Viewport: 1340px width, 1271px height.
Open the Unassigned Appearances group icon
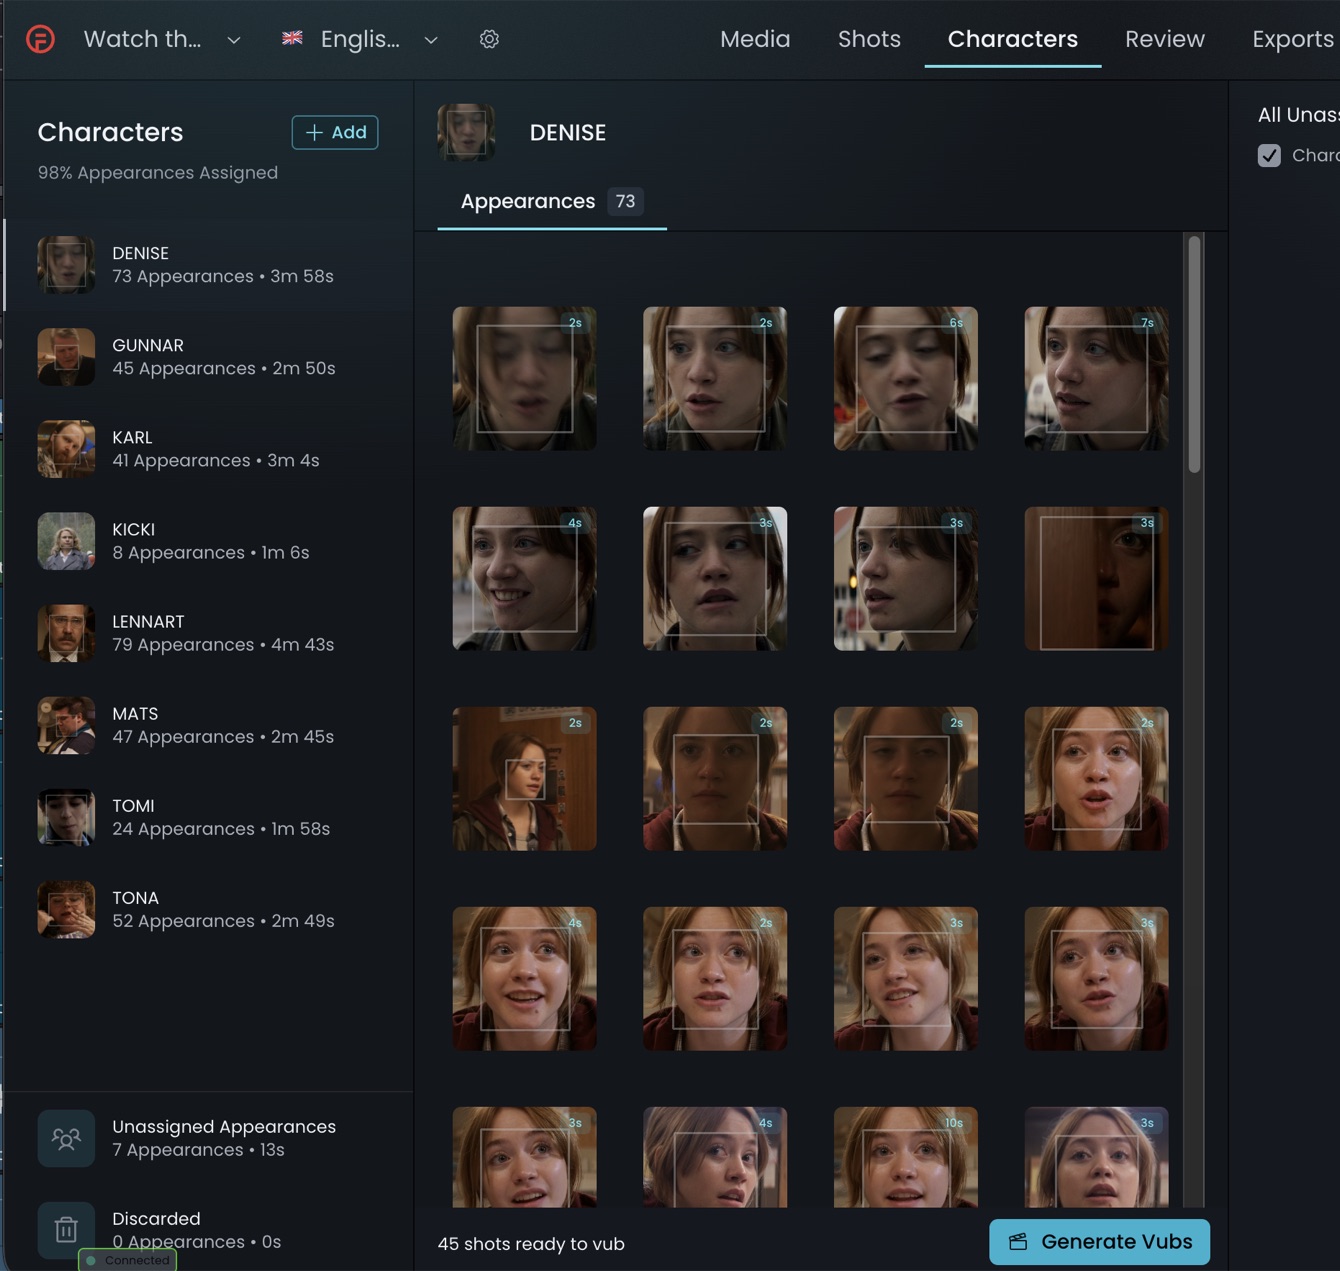(66, 1138)
